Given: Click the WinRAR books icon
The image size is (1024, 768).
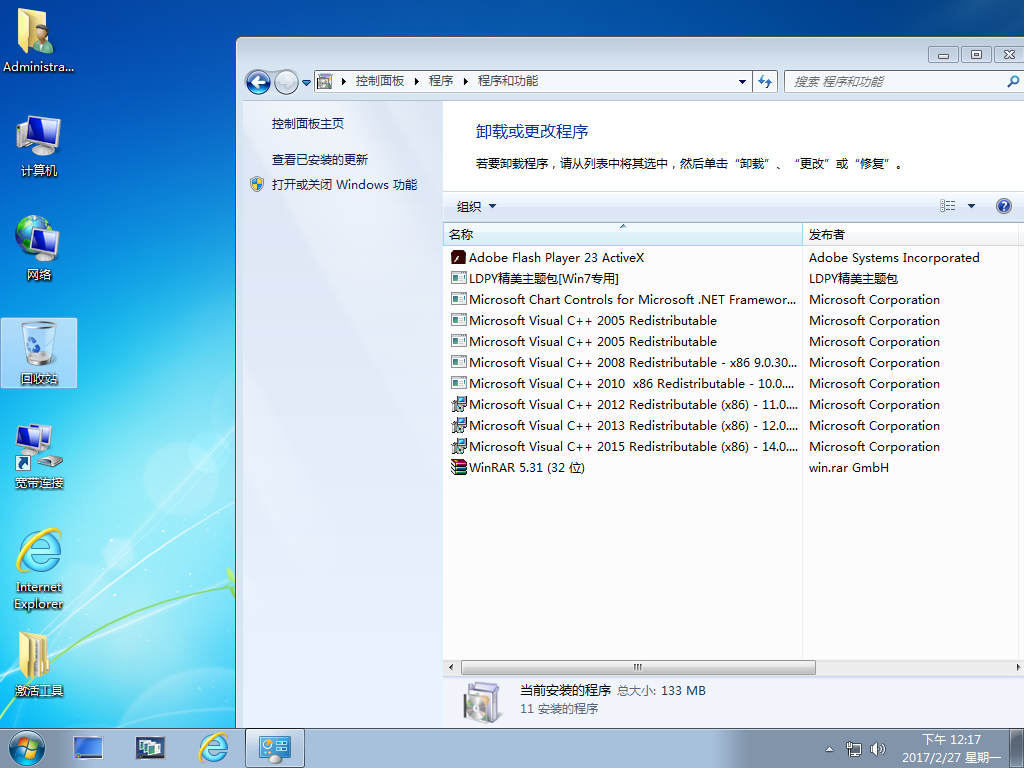Looking at the screenshot, I should click(458, 467).
